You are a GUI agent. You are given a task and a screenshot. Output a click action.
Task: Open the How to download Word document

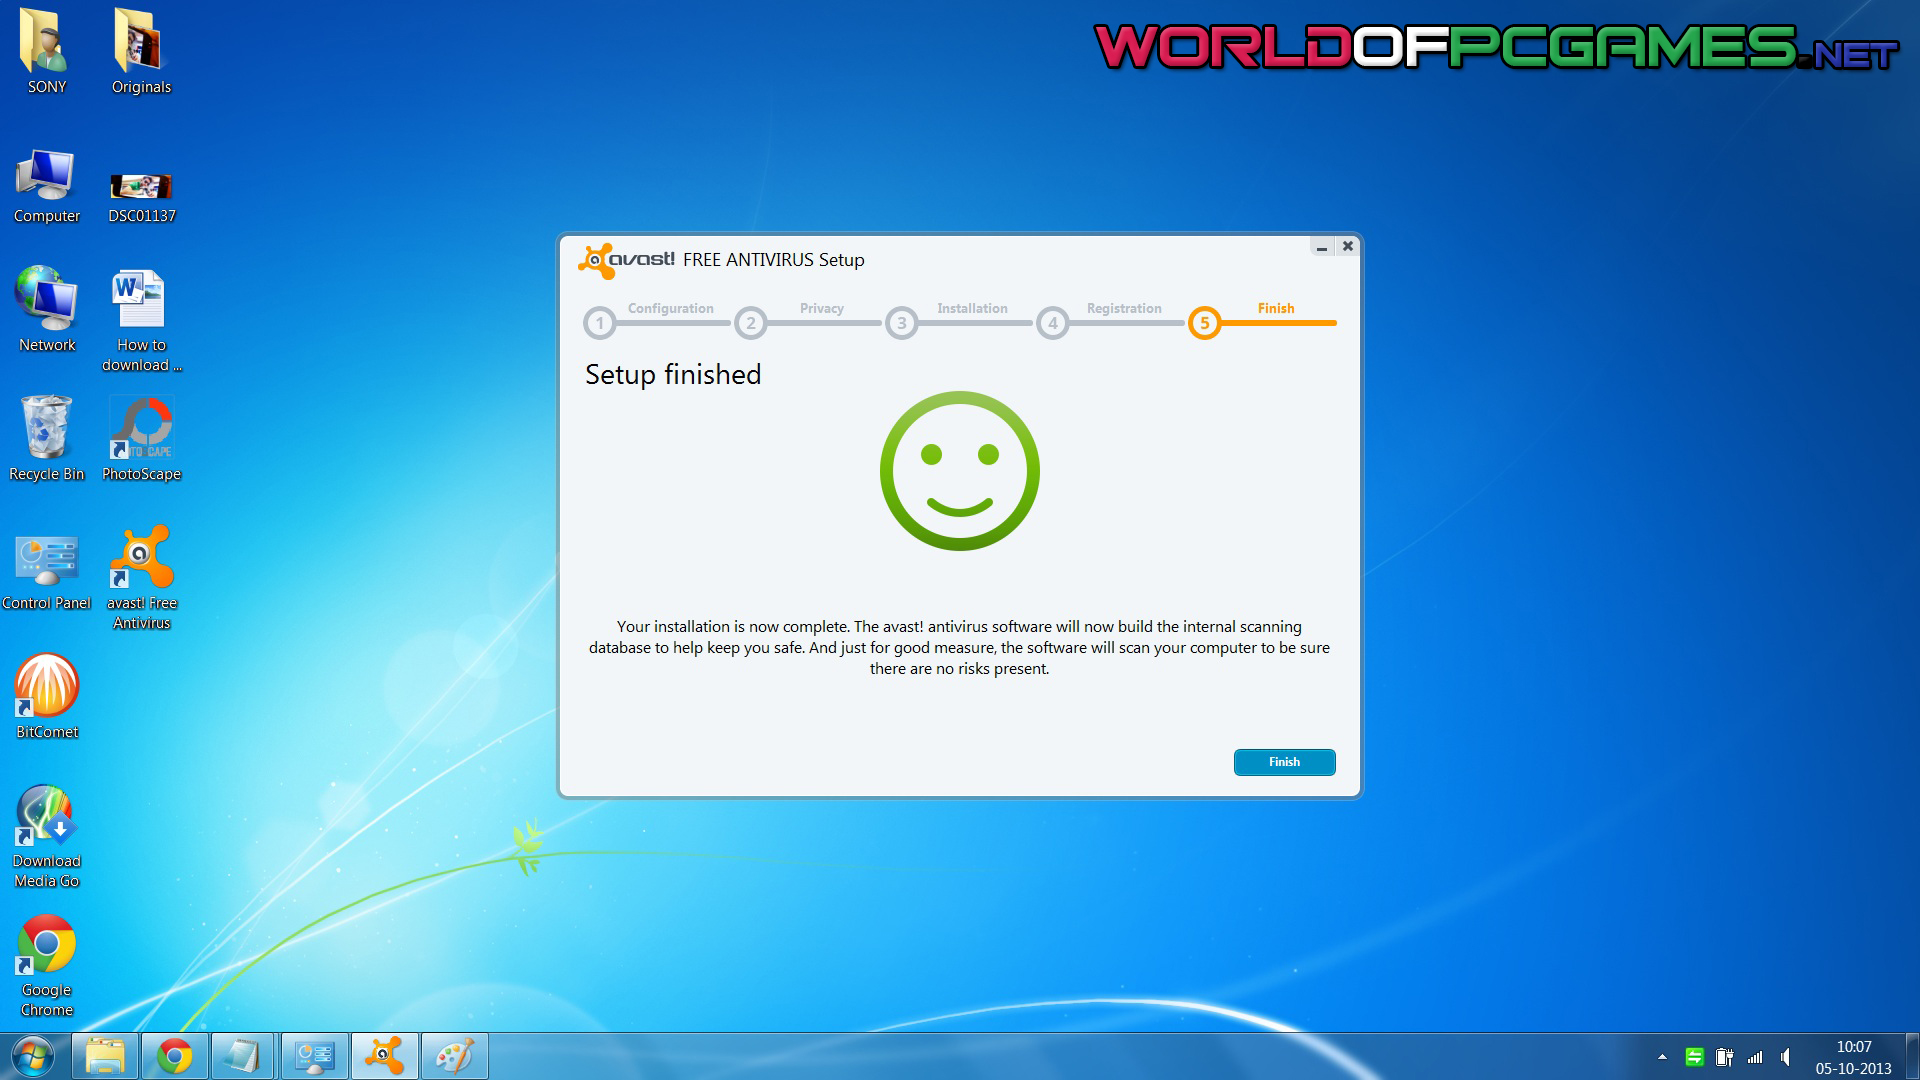click(140, 300)
